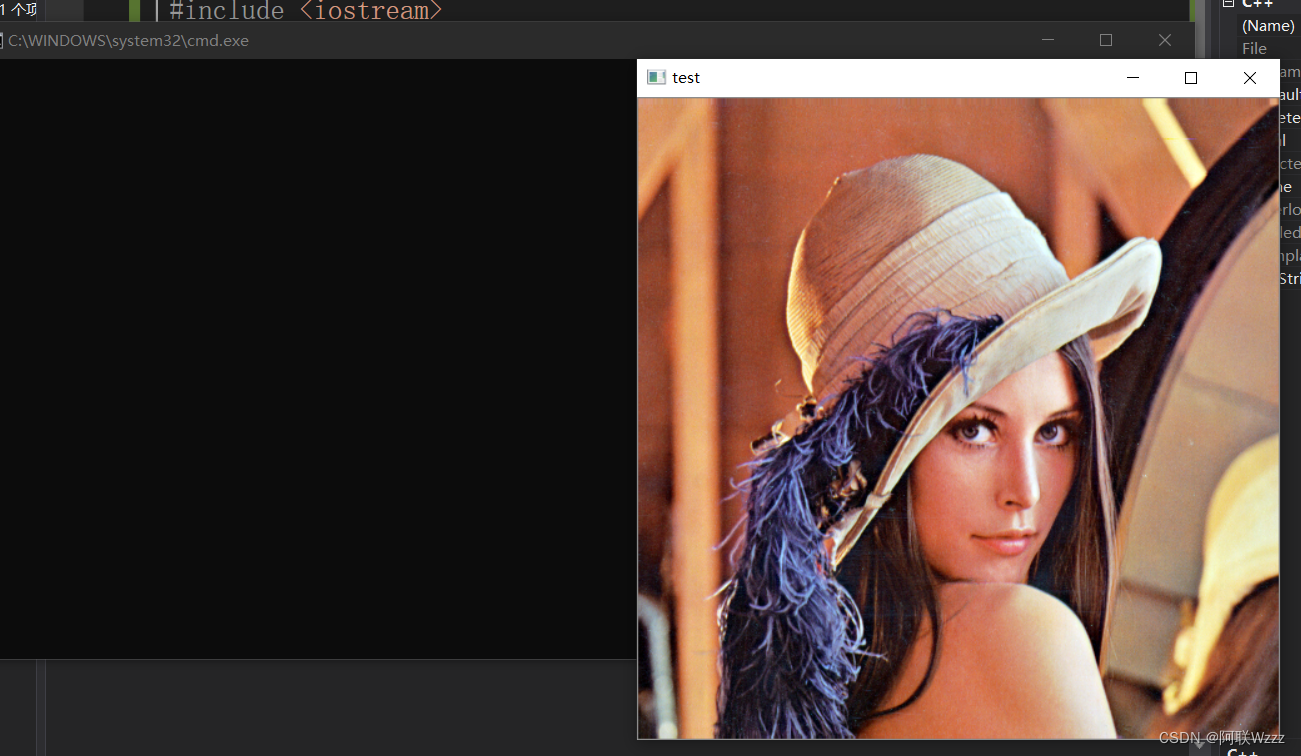This screenshot has height=756, width=1301.
Task: Minimize the test image window
Action: coord(1133,78)
